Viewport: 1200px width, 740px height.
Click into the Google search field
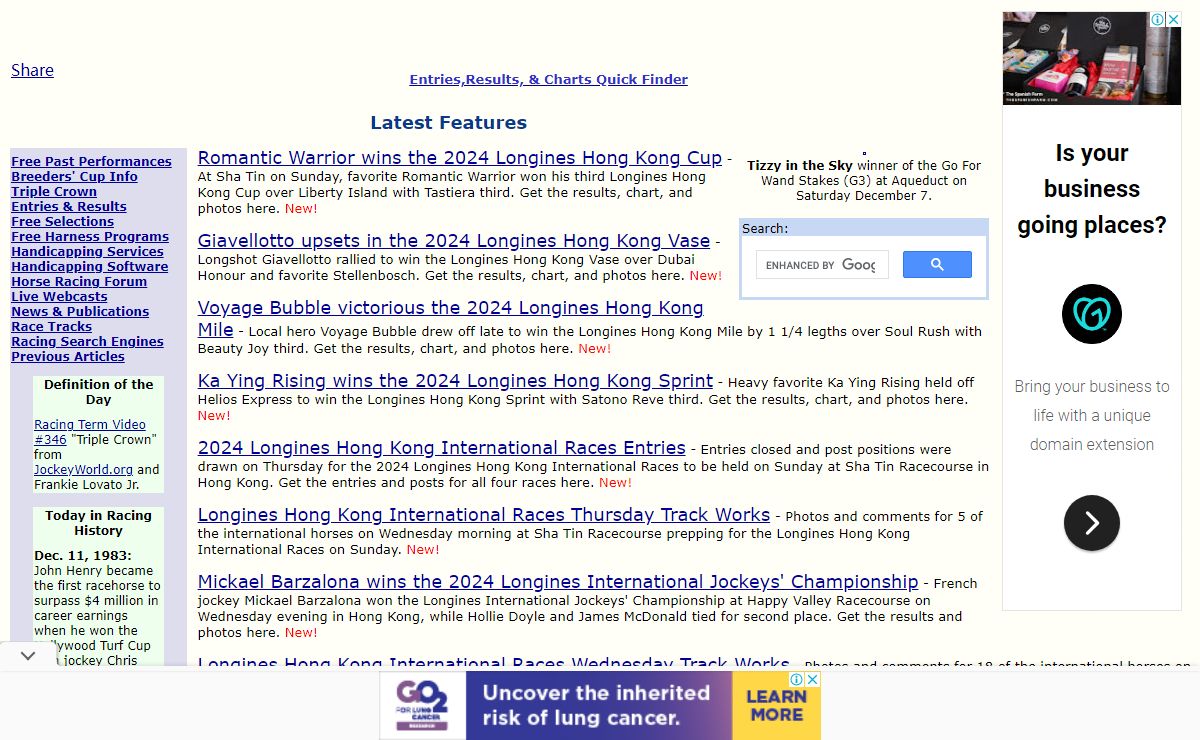(x=822, y=265)
